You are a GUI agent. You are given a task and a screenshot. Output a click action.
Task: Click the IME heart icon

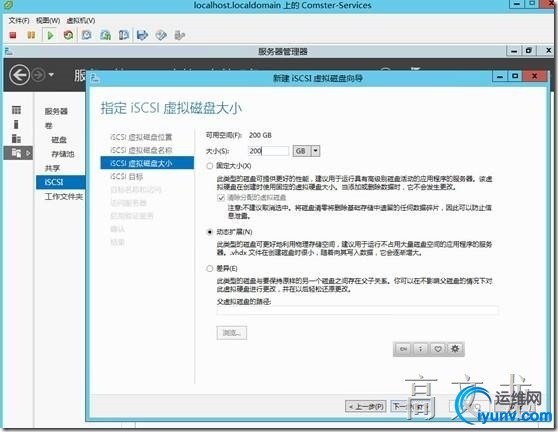(x=438, y=349)
